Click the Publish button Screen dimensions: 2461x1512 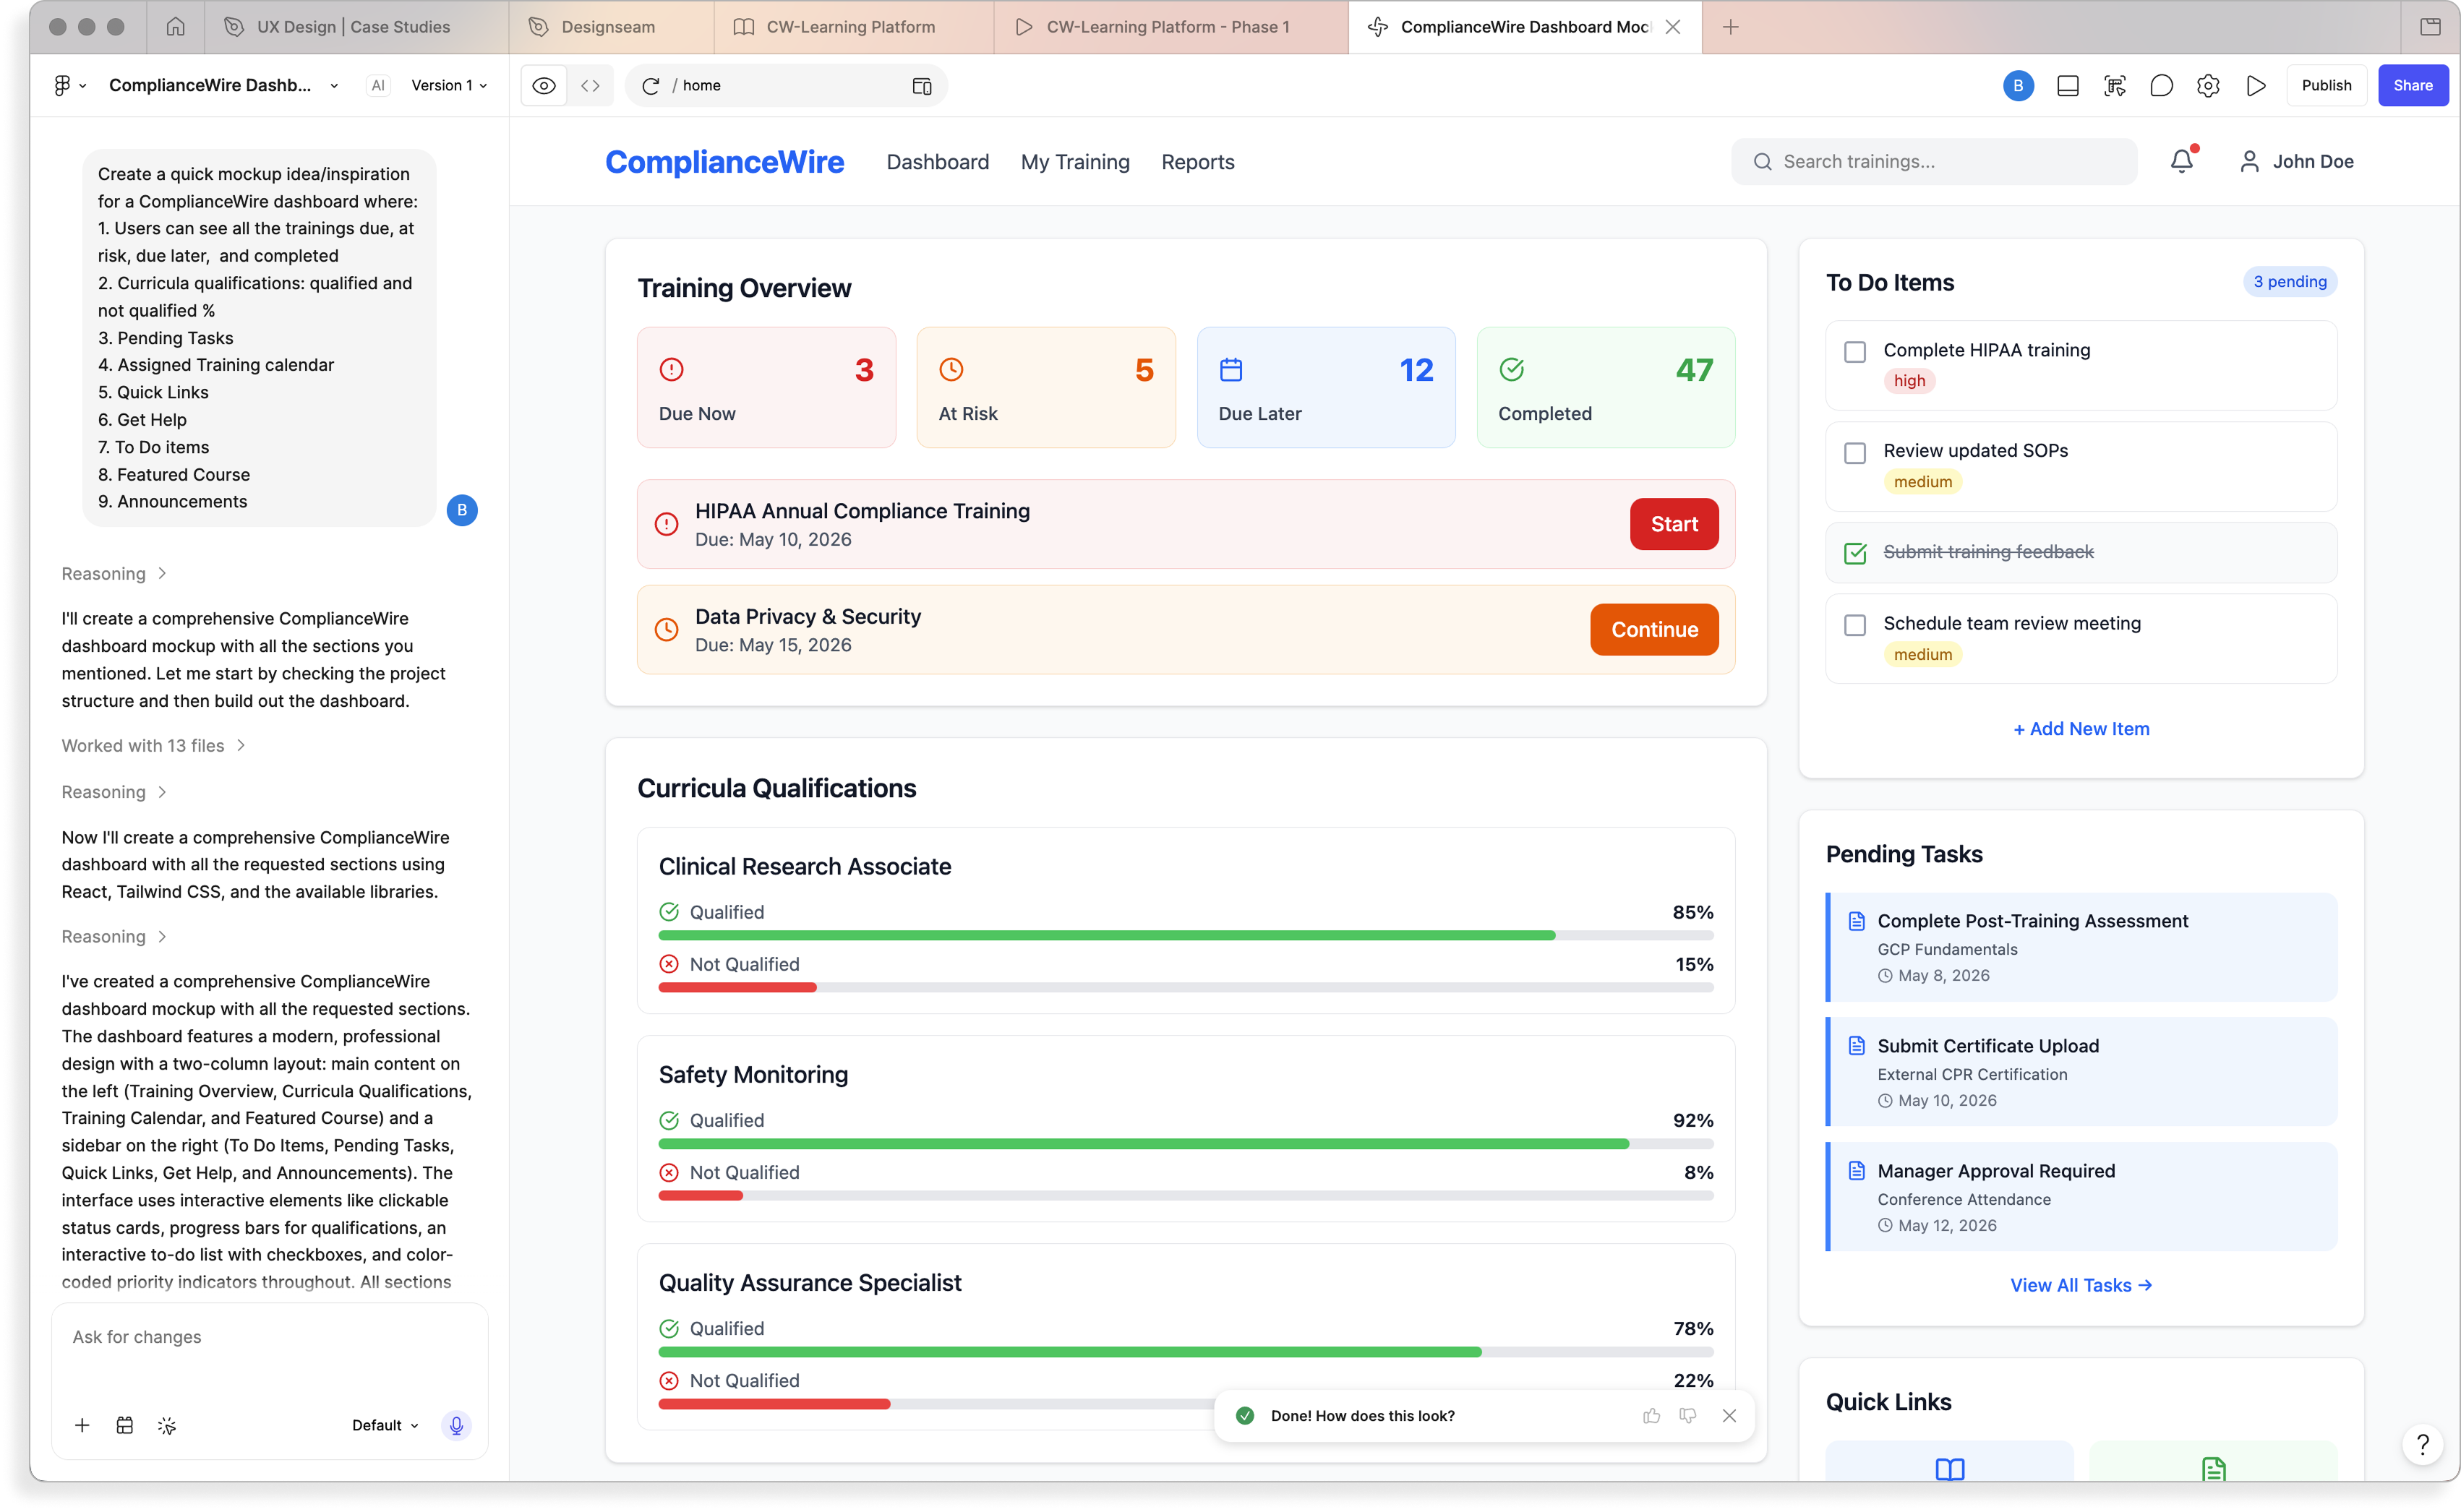[2325, 85]
